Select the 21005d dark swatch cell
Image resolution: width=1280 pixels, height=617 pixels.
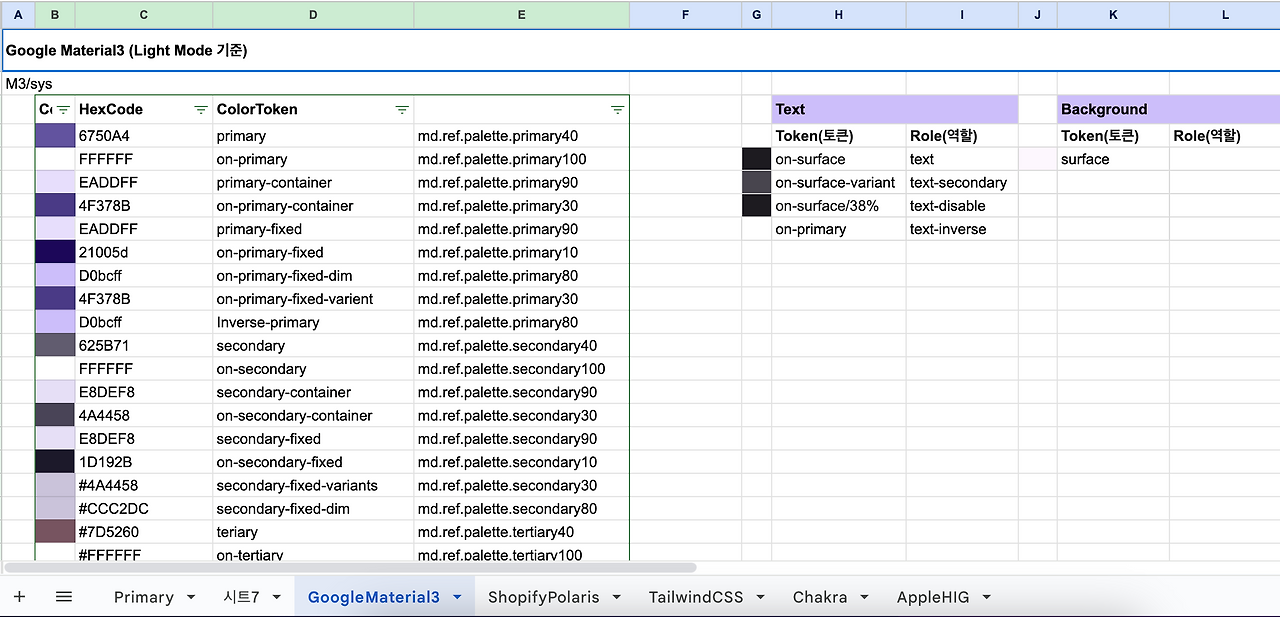click(55, 252)
